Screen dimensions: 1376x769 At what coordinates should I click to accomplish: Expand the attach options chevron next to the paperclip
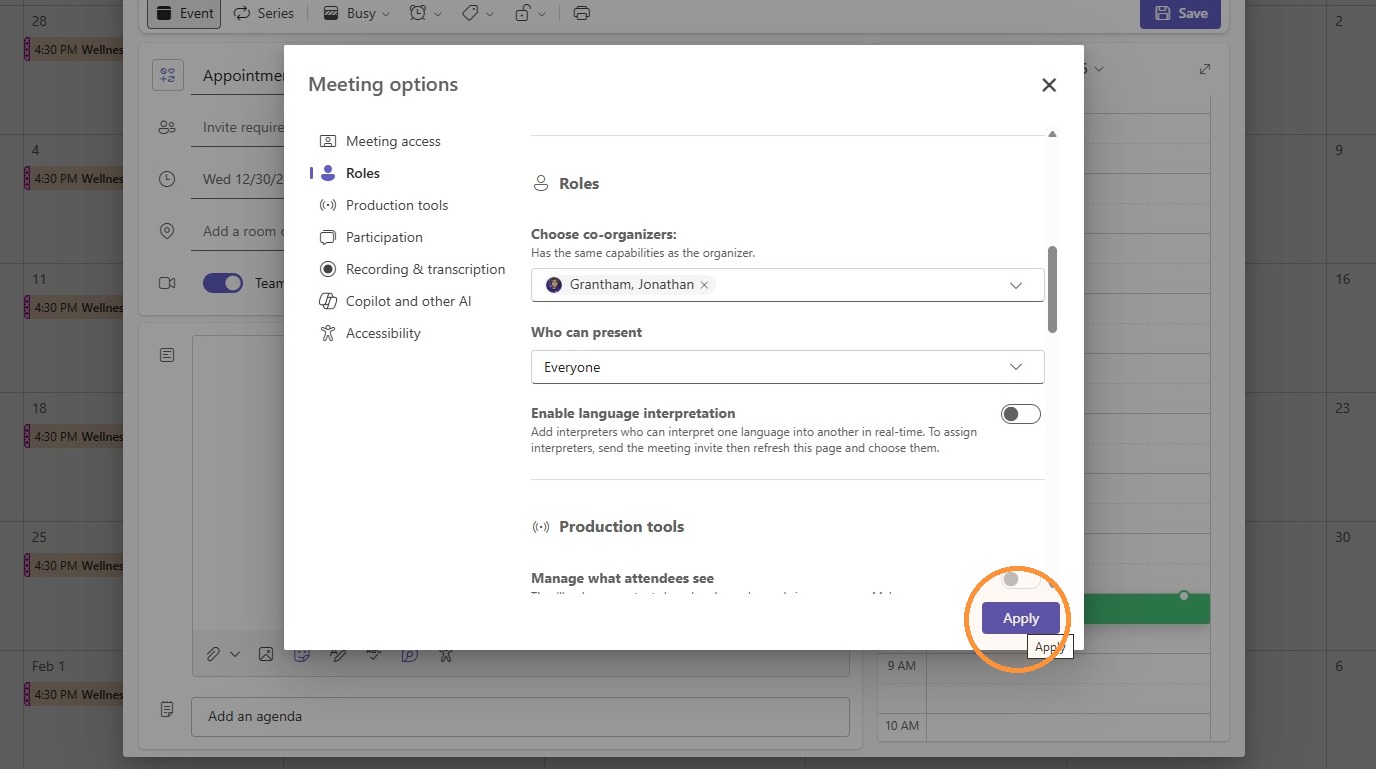[235, 654]
